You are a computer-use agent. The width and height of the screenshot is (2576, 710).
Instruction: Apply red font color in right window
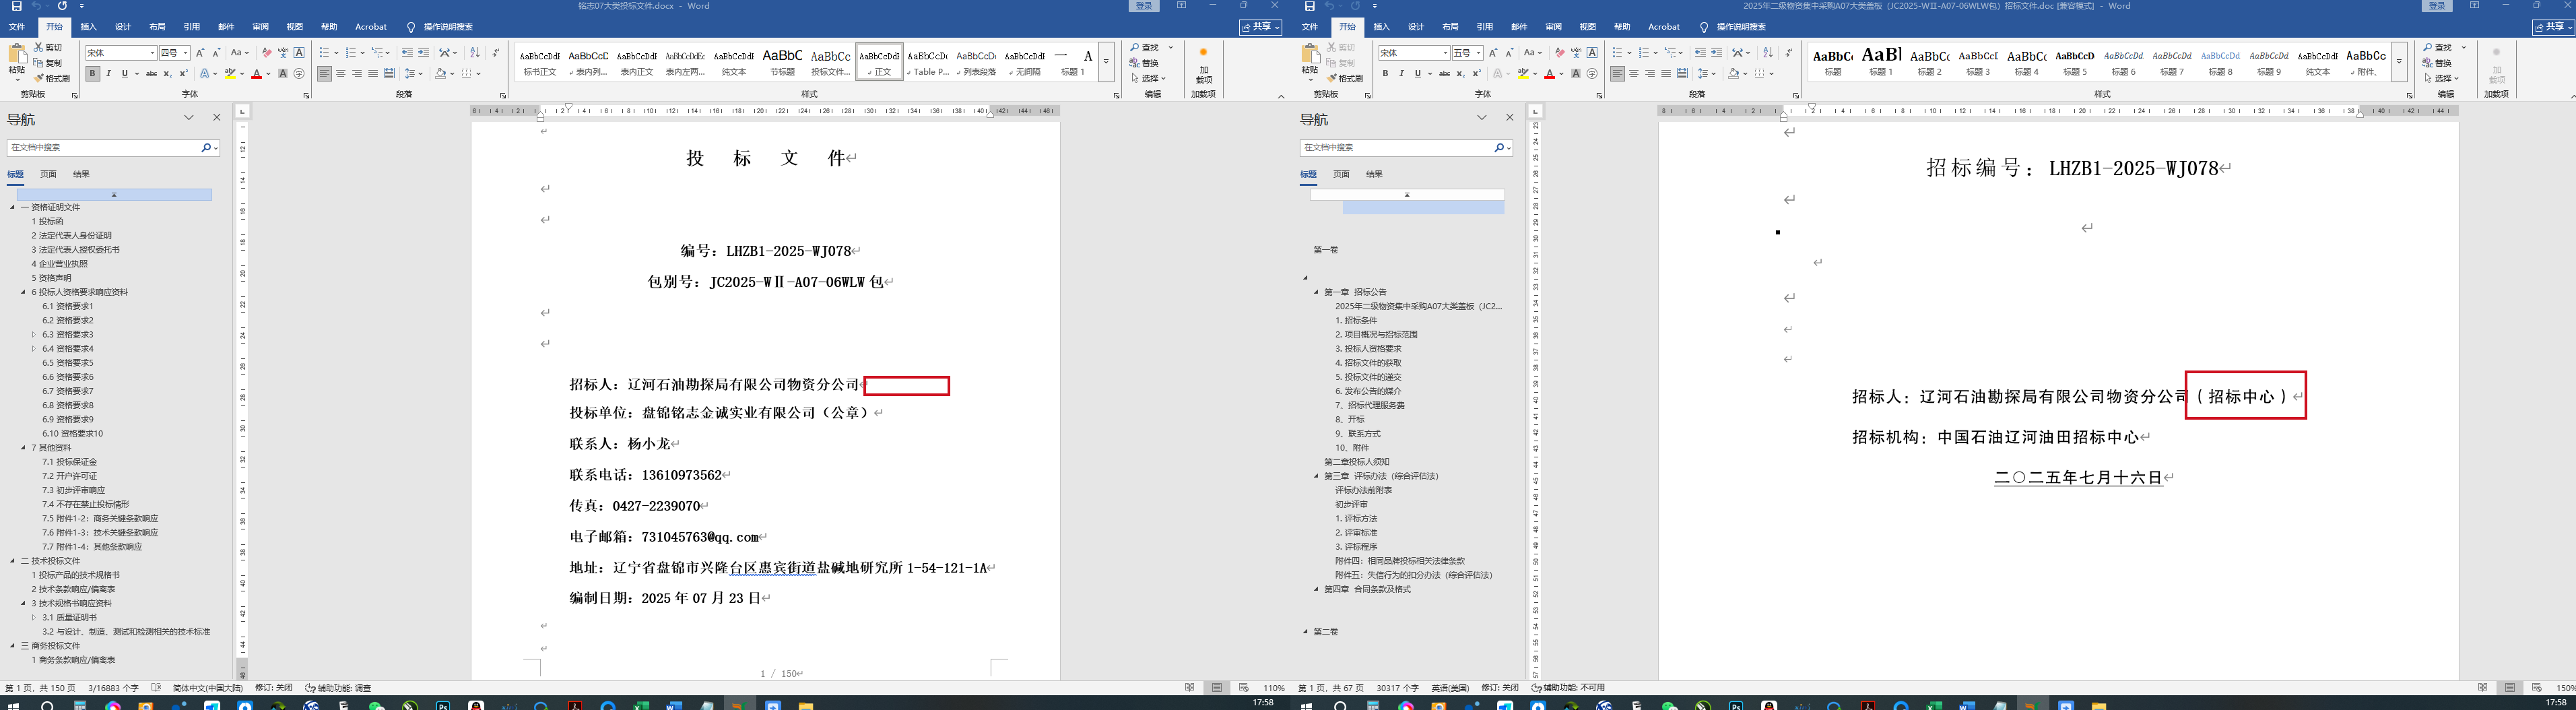click(x=1550, y=74)
